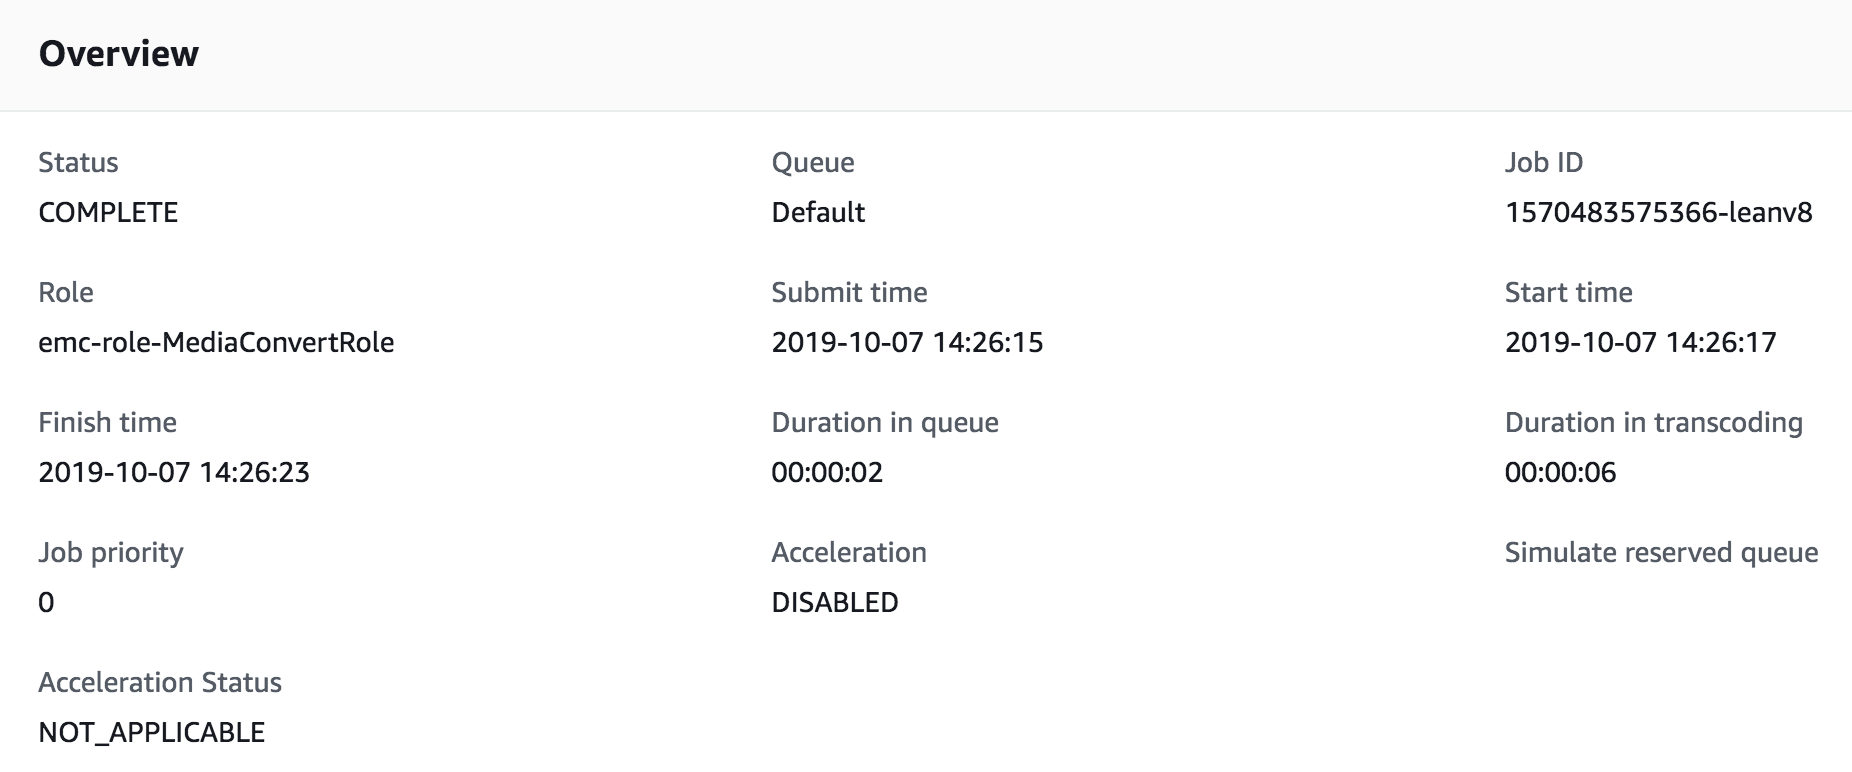Select the NOT_APPLICABLE acceleration status value
Screen dimensions: 1852x772
[152, 732]
